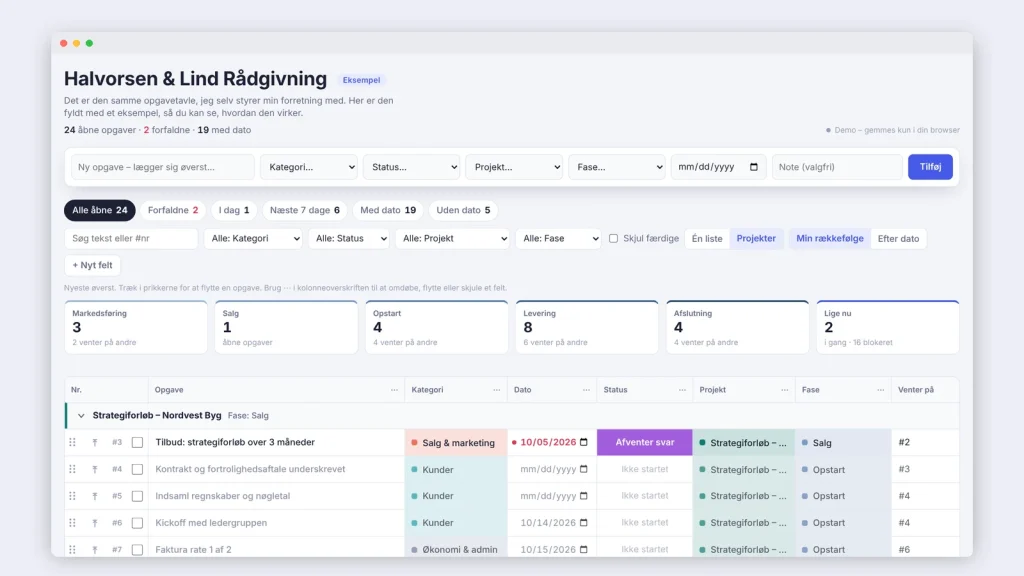Open the Projekt column options menu
Viewport: 1024px width, 576px height.
pyautogui.click(x=784, y=390)
